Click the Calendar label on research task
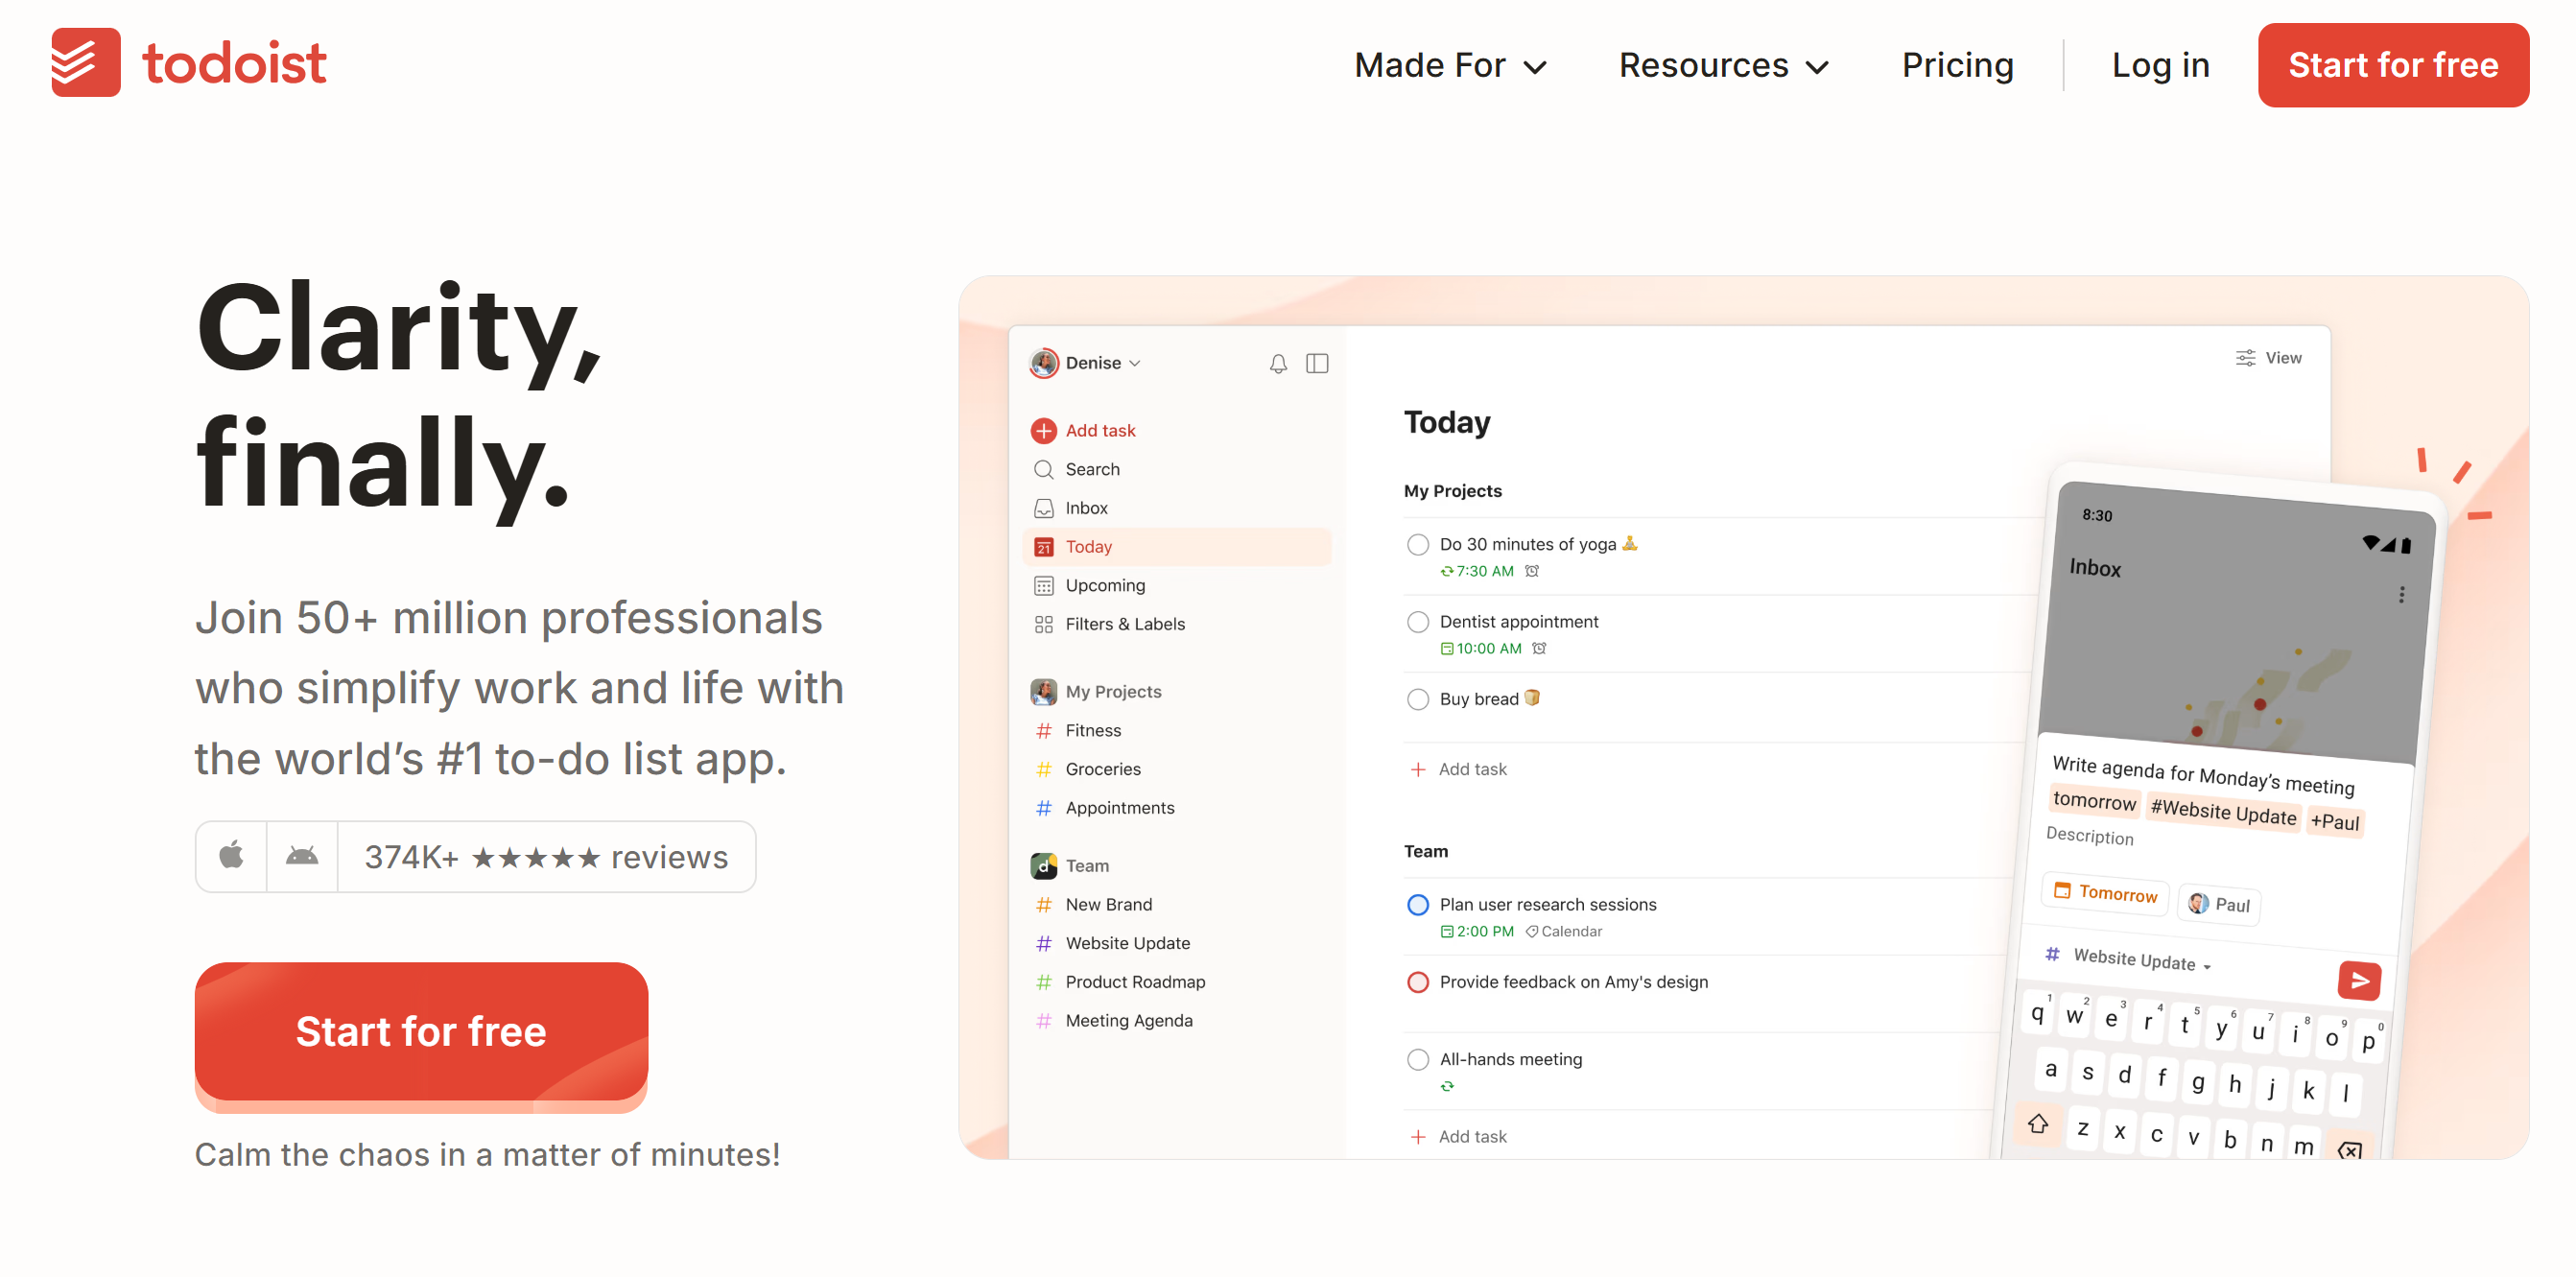This screenshot has width=2576, height=1277. point(1563,932)
